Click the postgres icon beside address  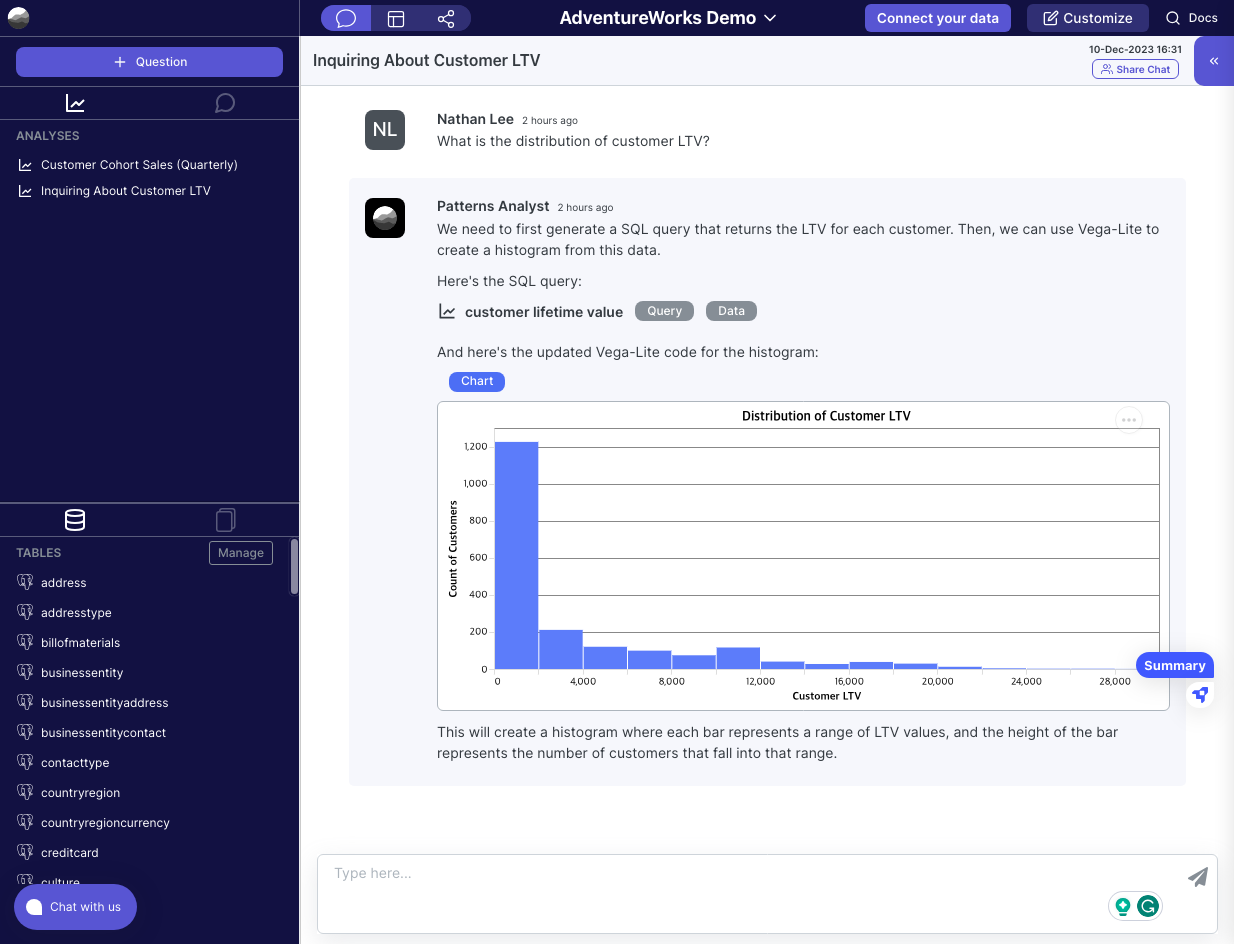point(26,582)
